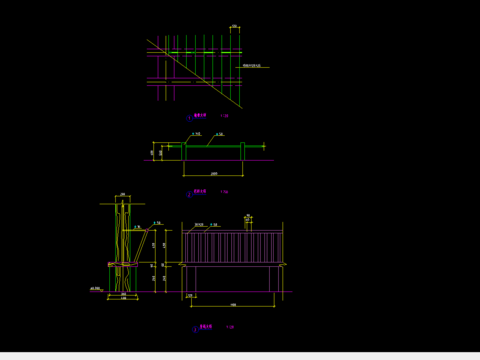Select the green horizontal rail in middle drawing

(x=217, y=146)
